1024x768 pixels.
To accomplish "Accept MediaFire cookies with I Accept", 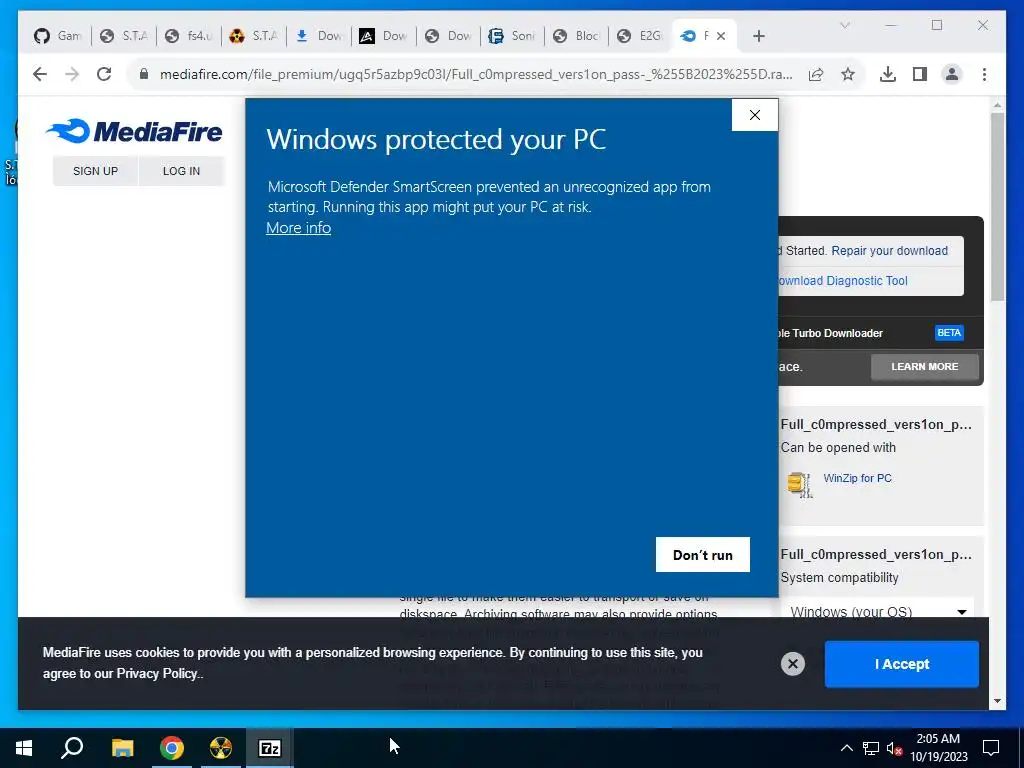I will [901, 664].
